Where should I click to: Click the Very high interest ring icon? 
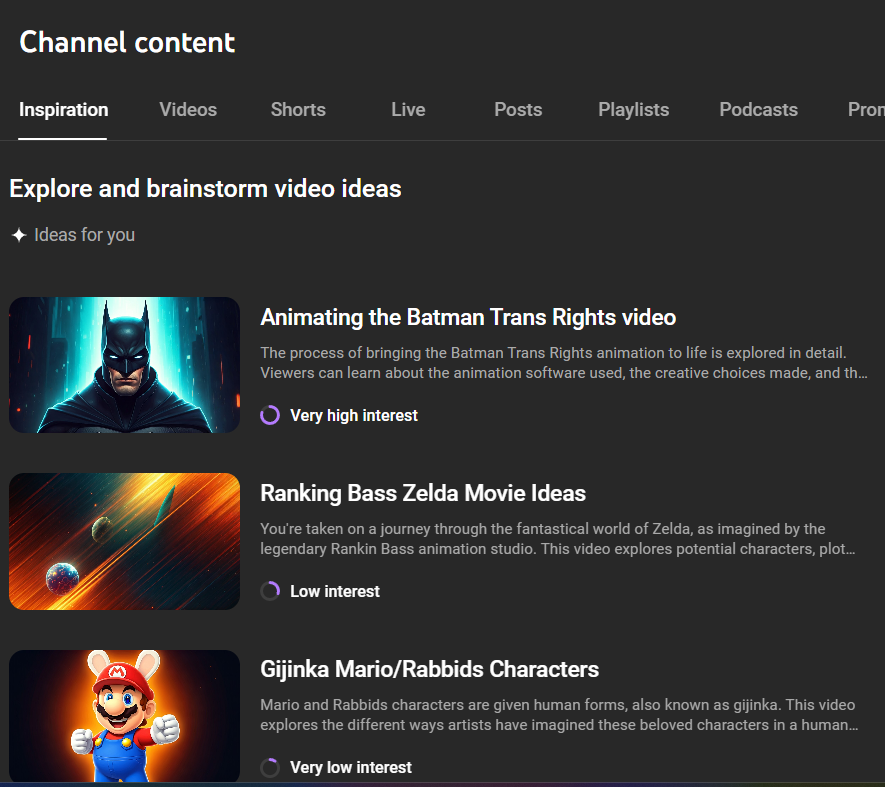[270, 415]
